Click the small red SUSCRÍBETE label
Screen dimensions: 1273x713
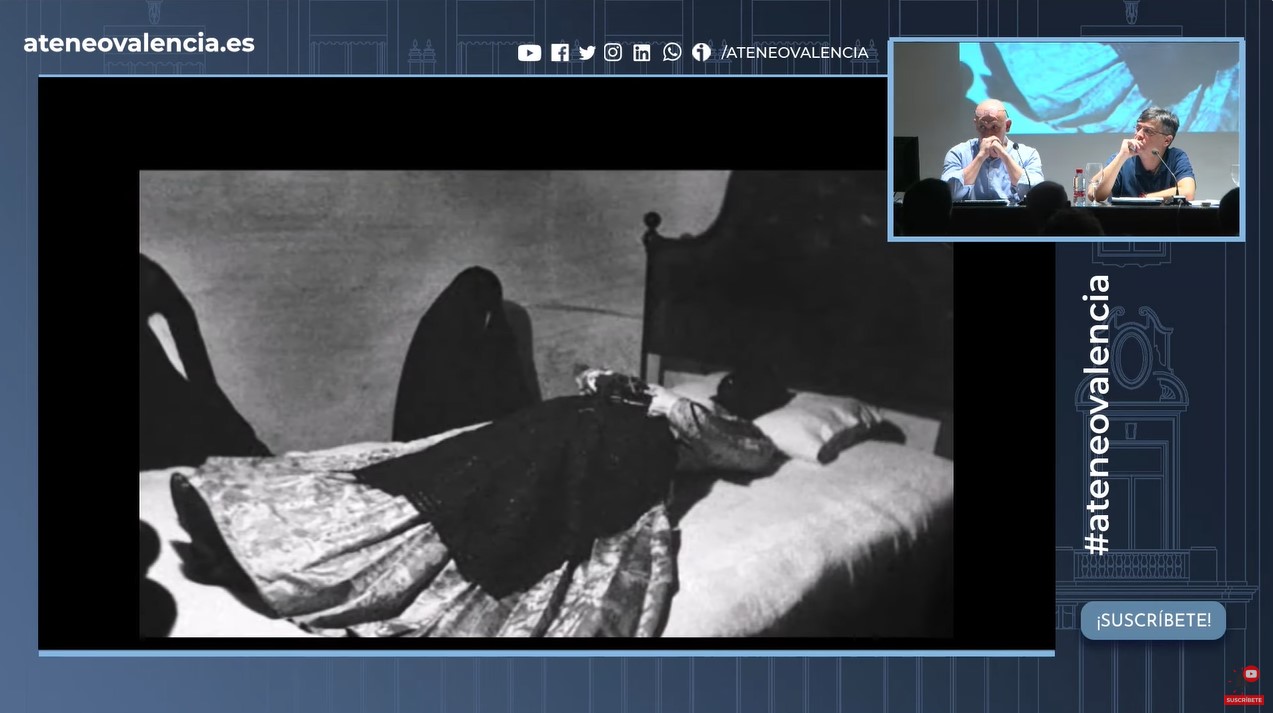click(1244, 700)
